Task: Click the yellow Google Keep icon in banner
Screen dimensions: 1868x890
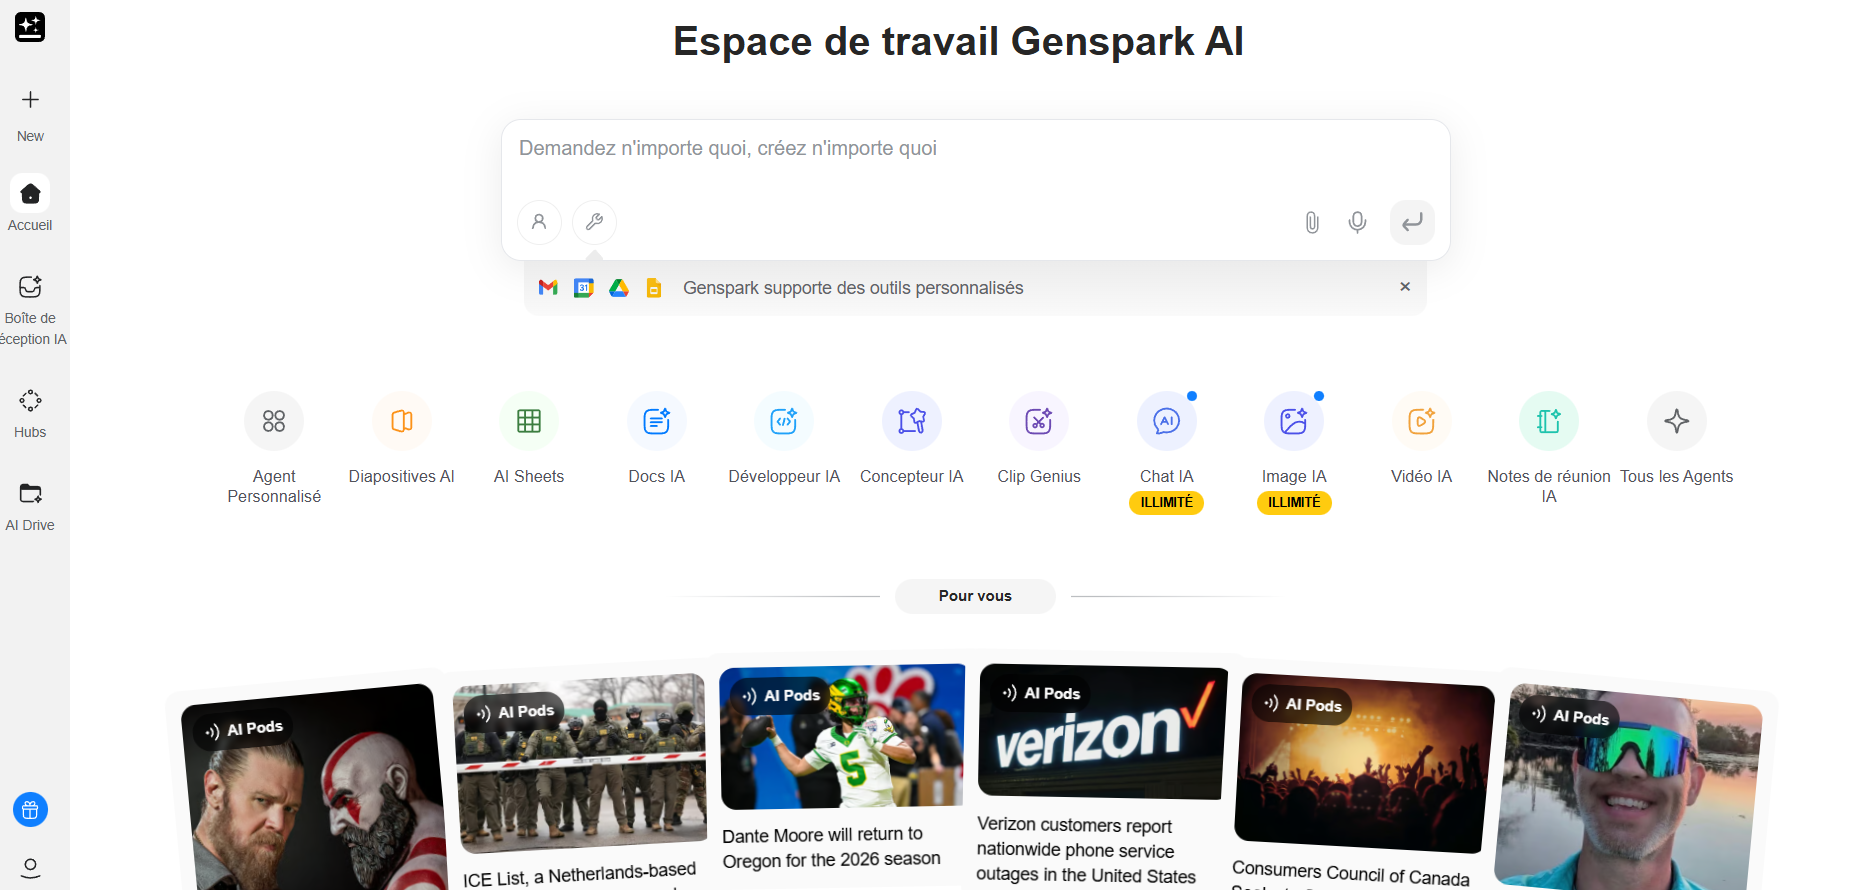Action: coord(654,288)
